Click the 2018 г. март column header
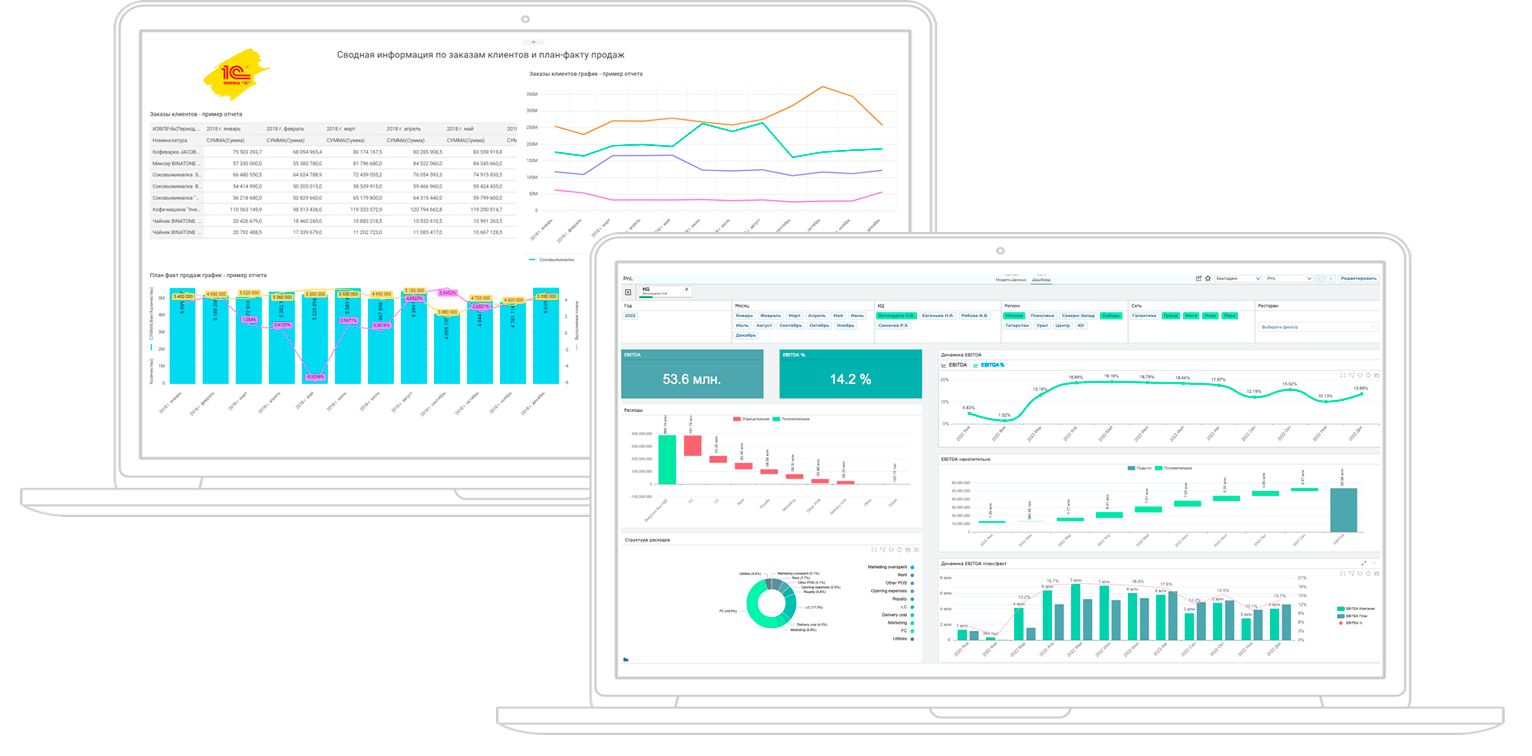Viewport: 1532px width, 756px height. tap(355, 129)
